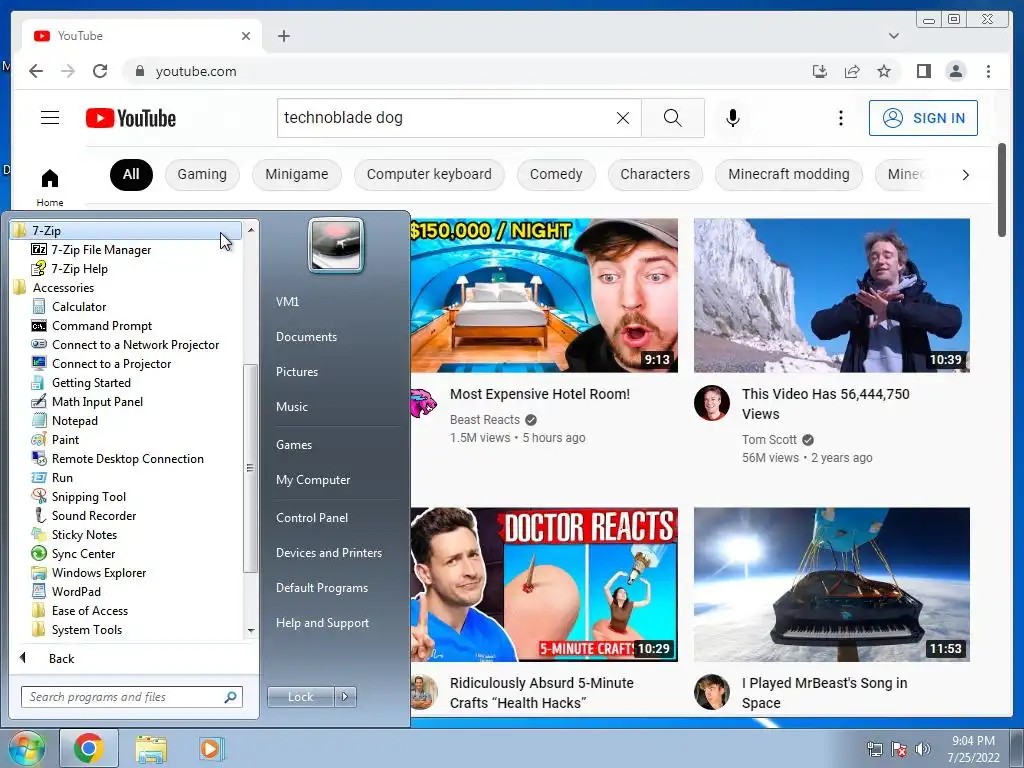Viewport: 1024px width, 768px height.
Task: Reload the page in Chrome
Action: point(100,71)
